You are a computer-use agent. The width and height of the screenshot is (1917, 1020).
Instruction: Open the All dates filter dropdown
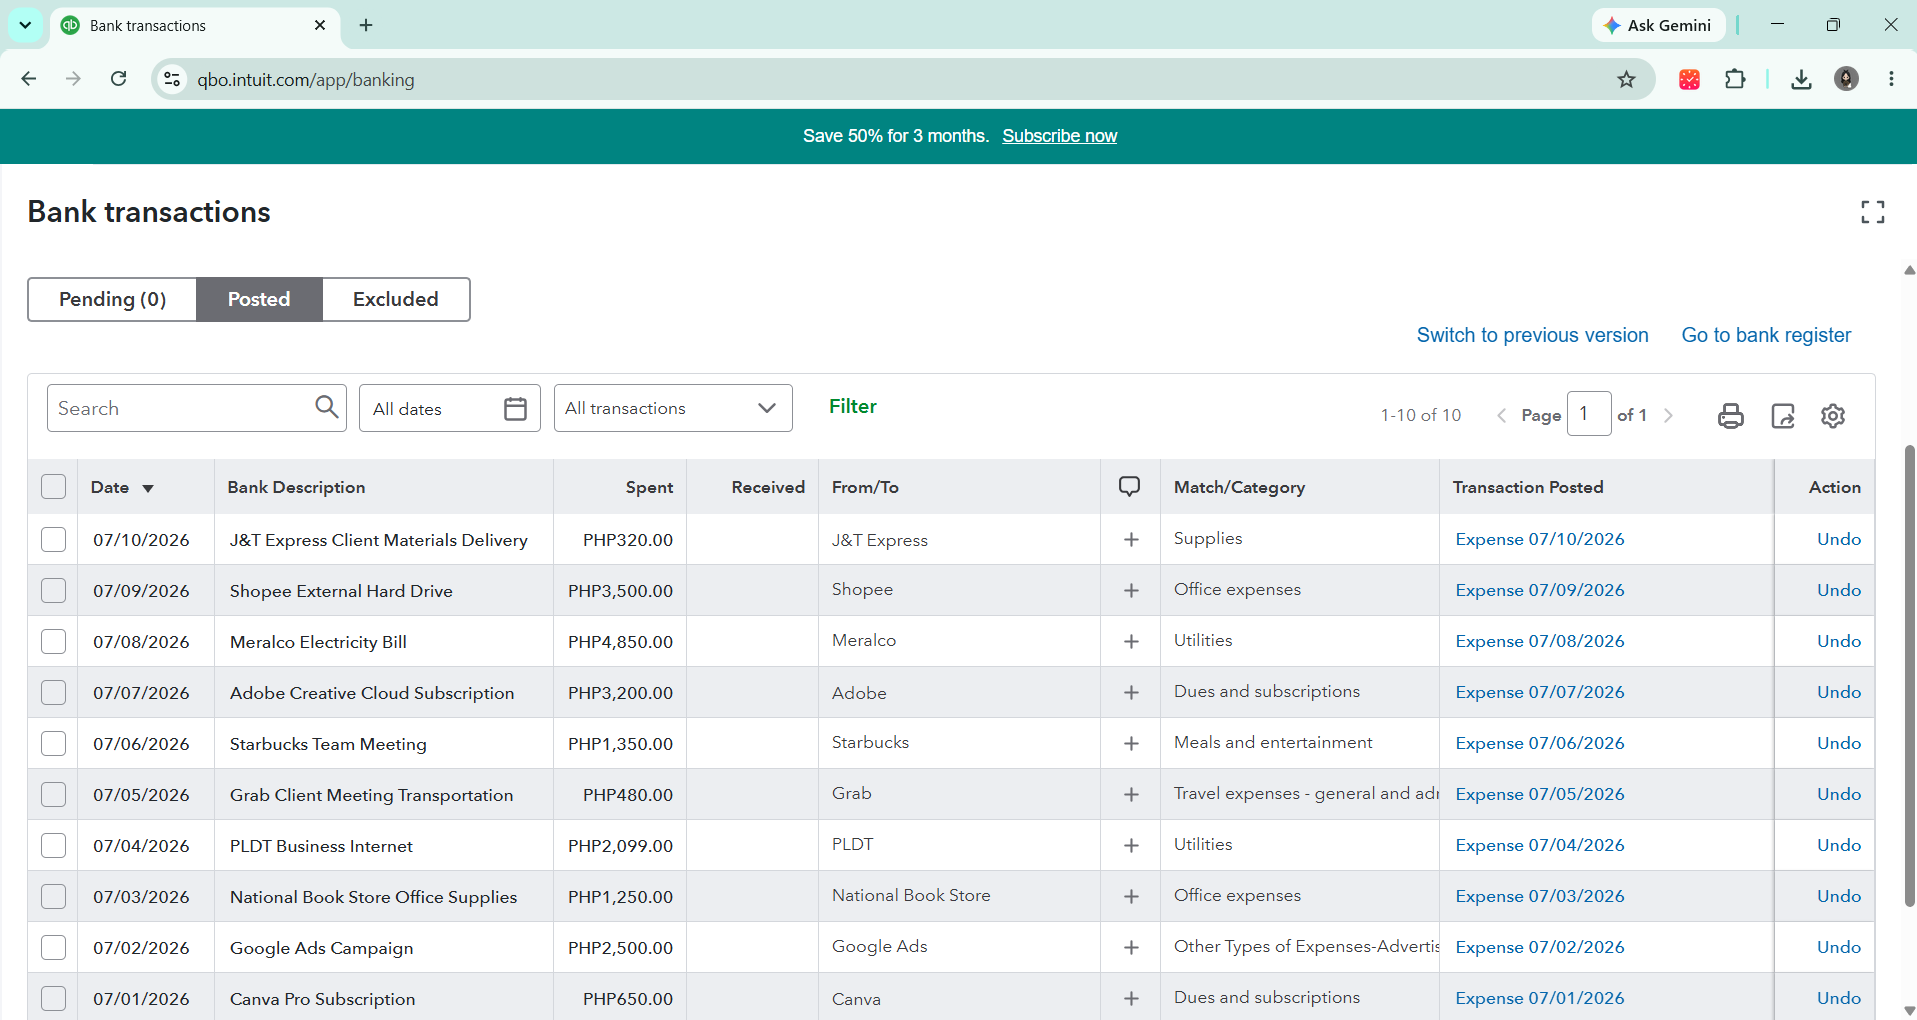(449, 408)
